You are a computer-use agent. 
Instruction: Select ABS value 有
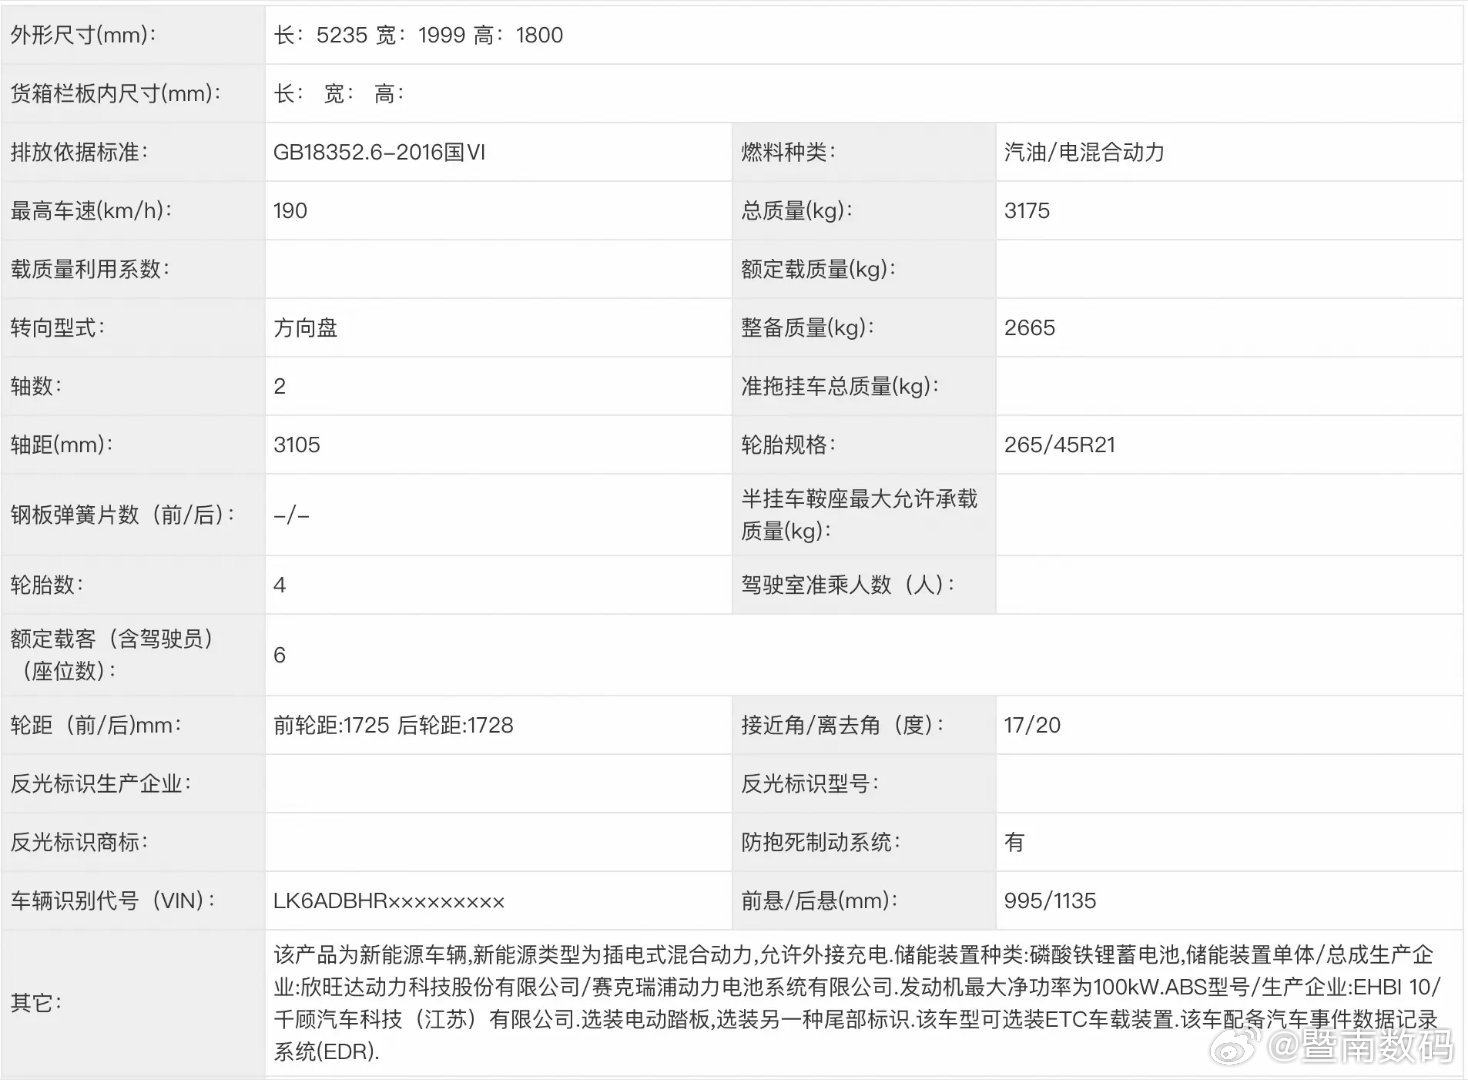click(1014, 842)
